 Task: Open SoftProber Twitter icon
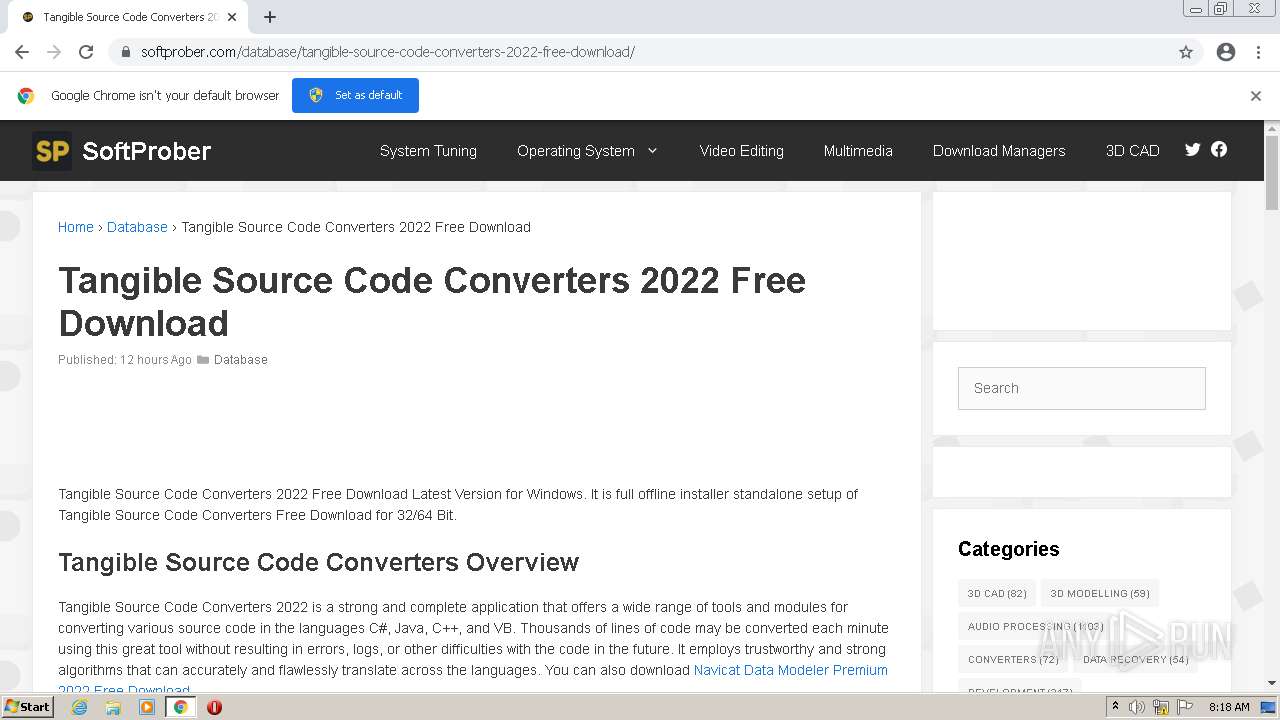click(x=1192, y=150)
